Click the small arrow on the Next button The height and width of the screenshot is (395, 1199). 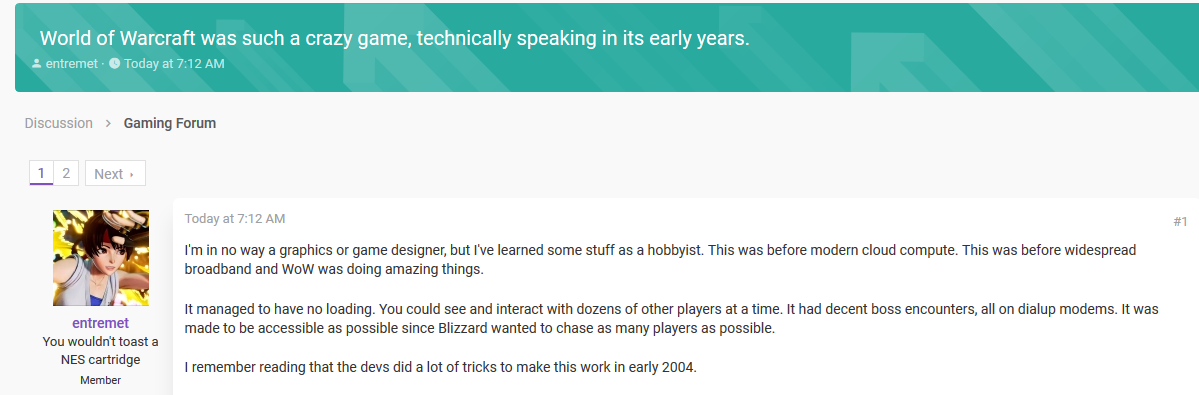132,175
